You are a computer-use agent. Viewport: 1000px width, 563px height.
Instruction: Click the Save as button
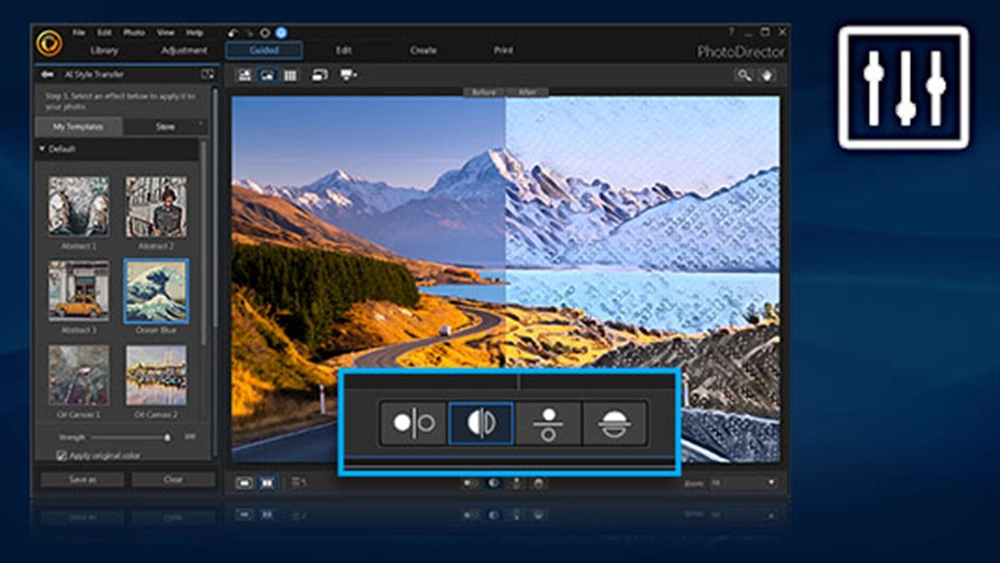pyautogui.click(x=83, y=479)
